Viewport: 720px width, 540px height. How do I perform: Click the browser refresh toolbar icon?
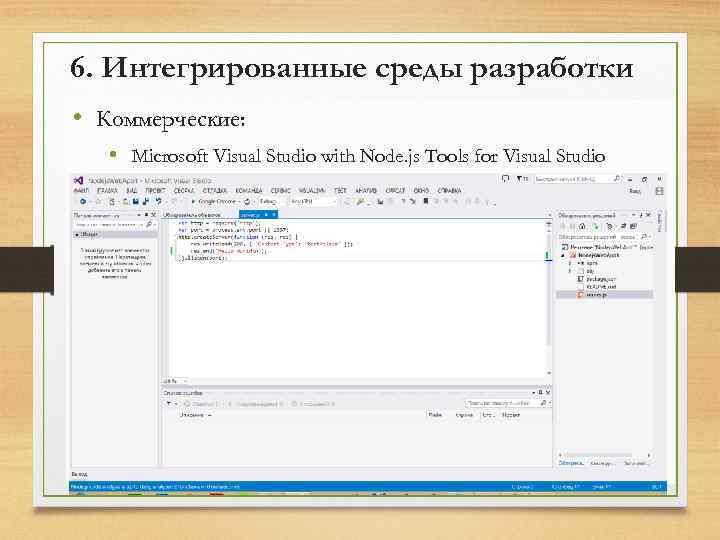pyautogui.click(x=247, y=202)
